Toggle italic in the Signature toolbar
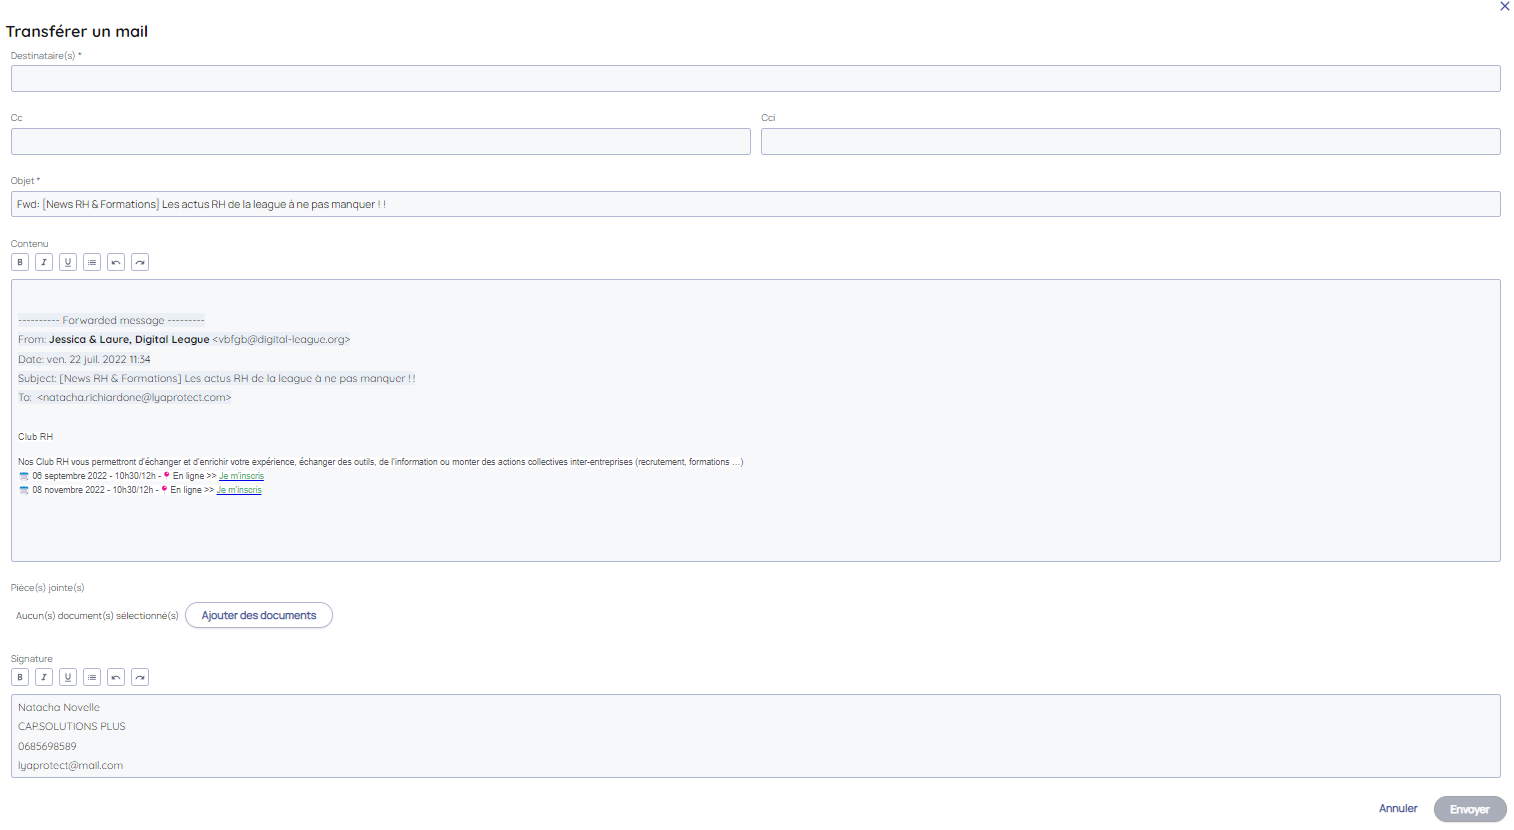1514x830 pixels. click(44, 677)
